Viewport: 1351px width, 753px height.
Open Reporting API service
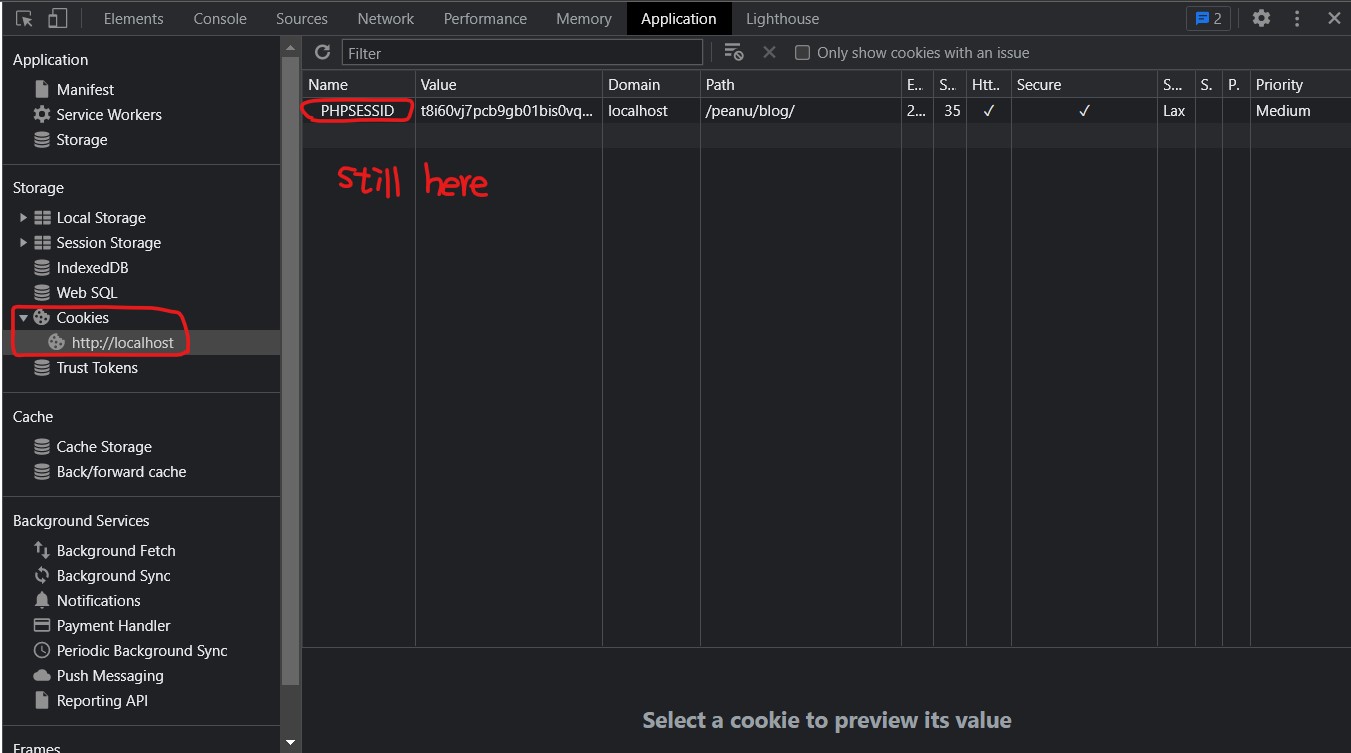click(102, 700)
